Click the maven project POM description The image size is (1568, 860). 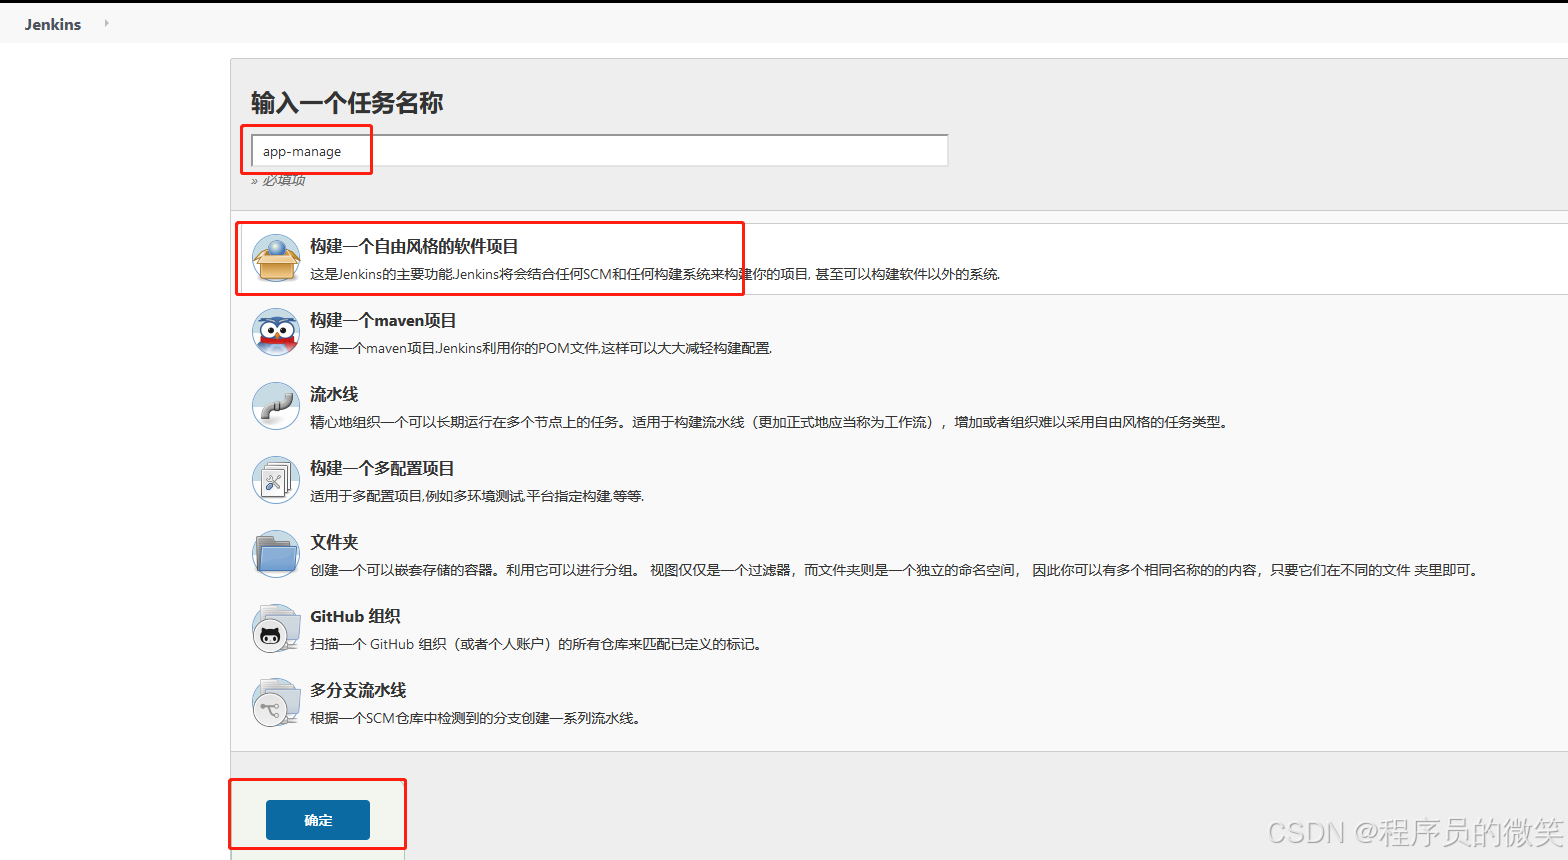541,348
